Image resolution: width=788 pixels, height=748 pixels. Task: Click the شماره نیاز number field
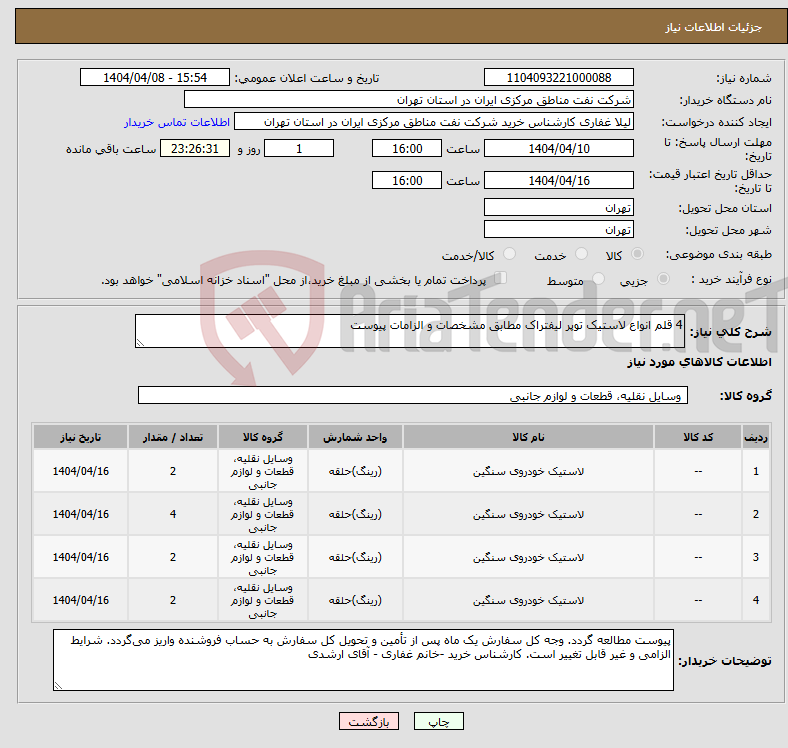coord(558,78)
